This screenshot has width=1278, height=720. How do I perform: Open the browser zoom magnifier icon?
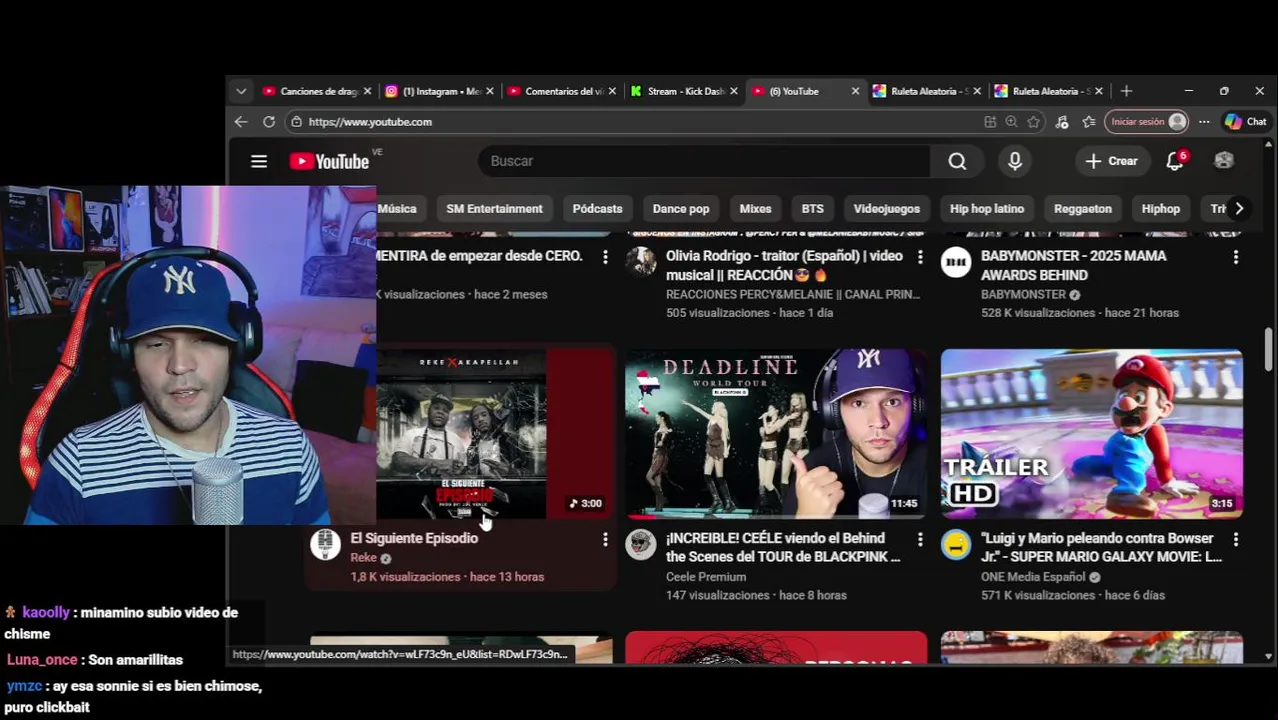point(1011,122)
